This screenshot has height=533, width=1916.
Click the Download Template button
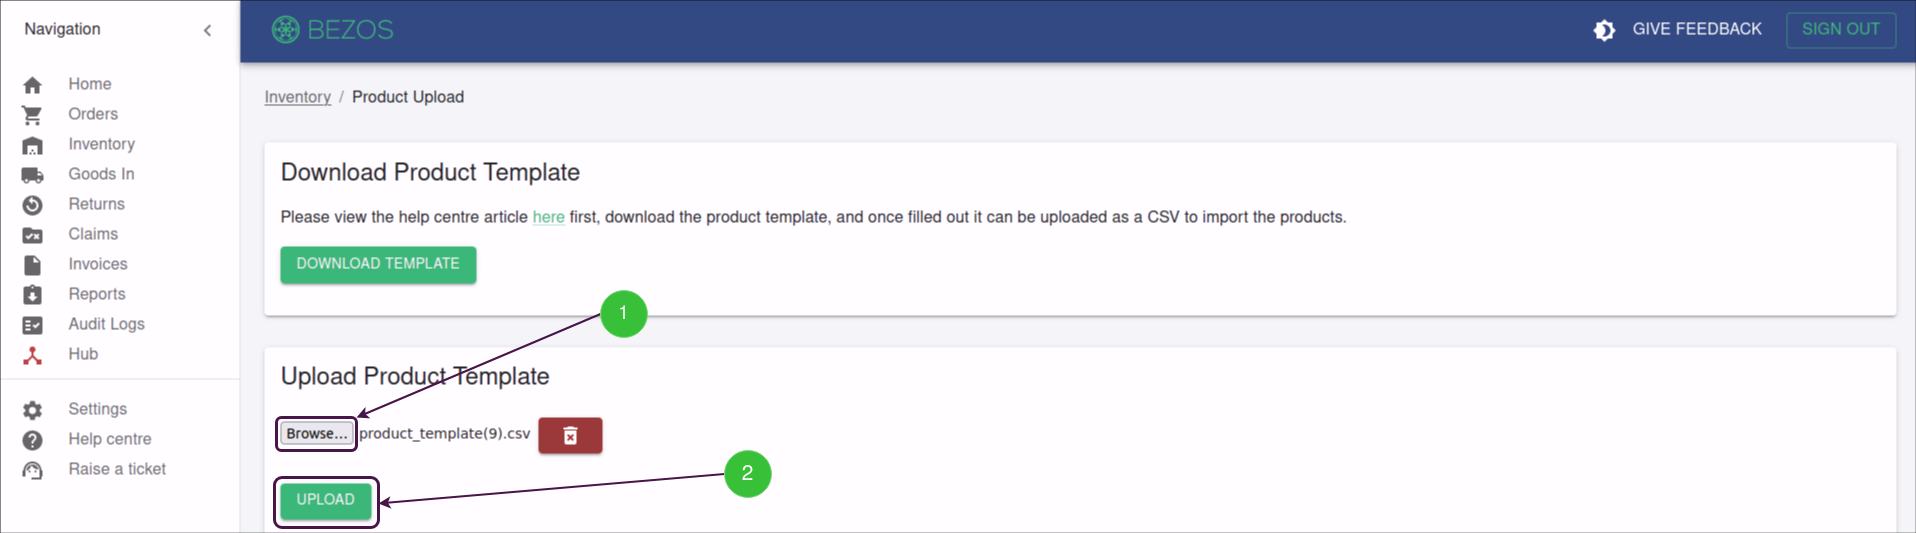coord(378,264)
